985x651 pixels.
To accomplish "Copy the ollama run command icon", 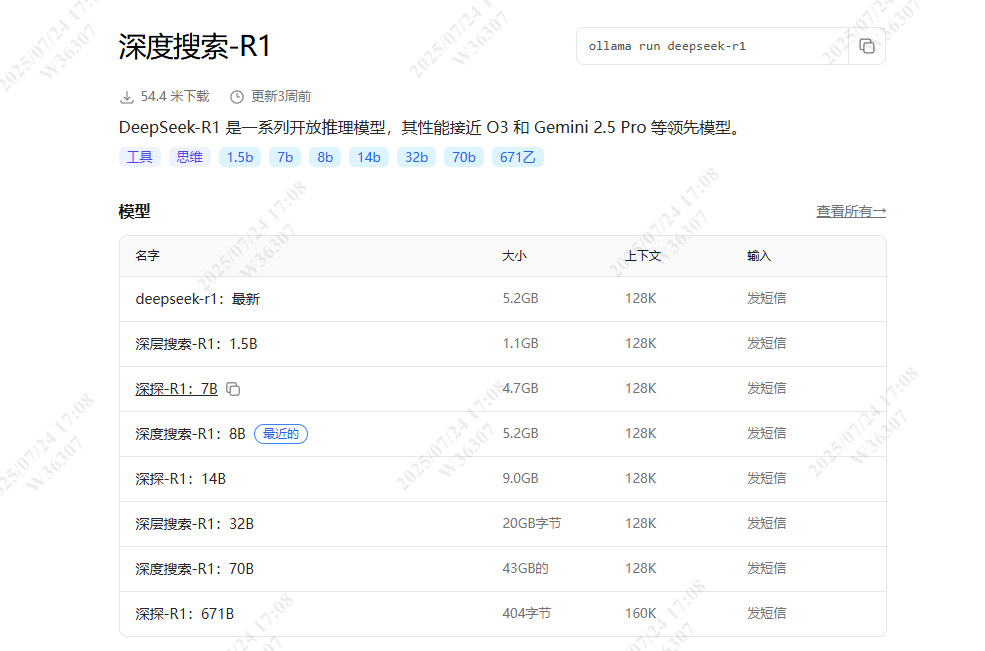I will tap(867, 47).
